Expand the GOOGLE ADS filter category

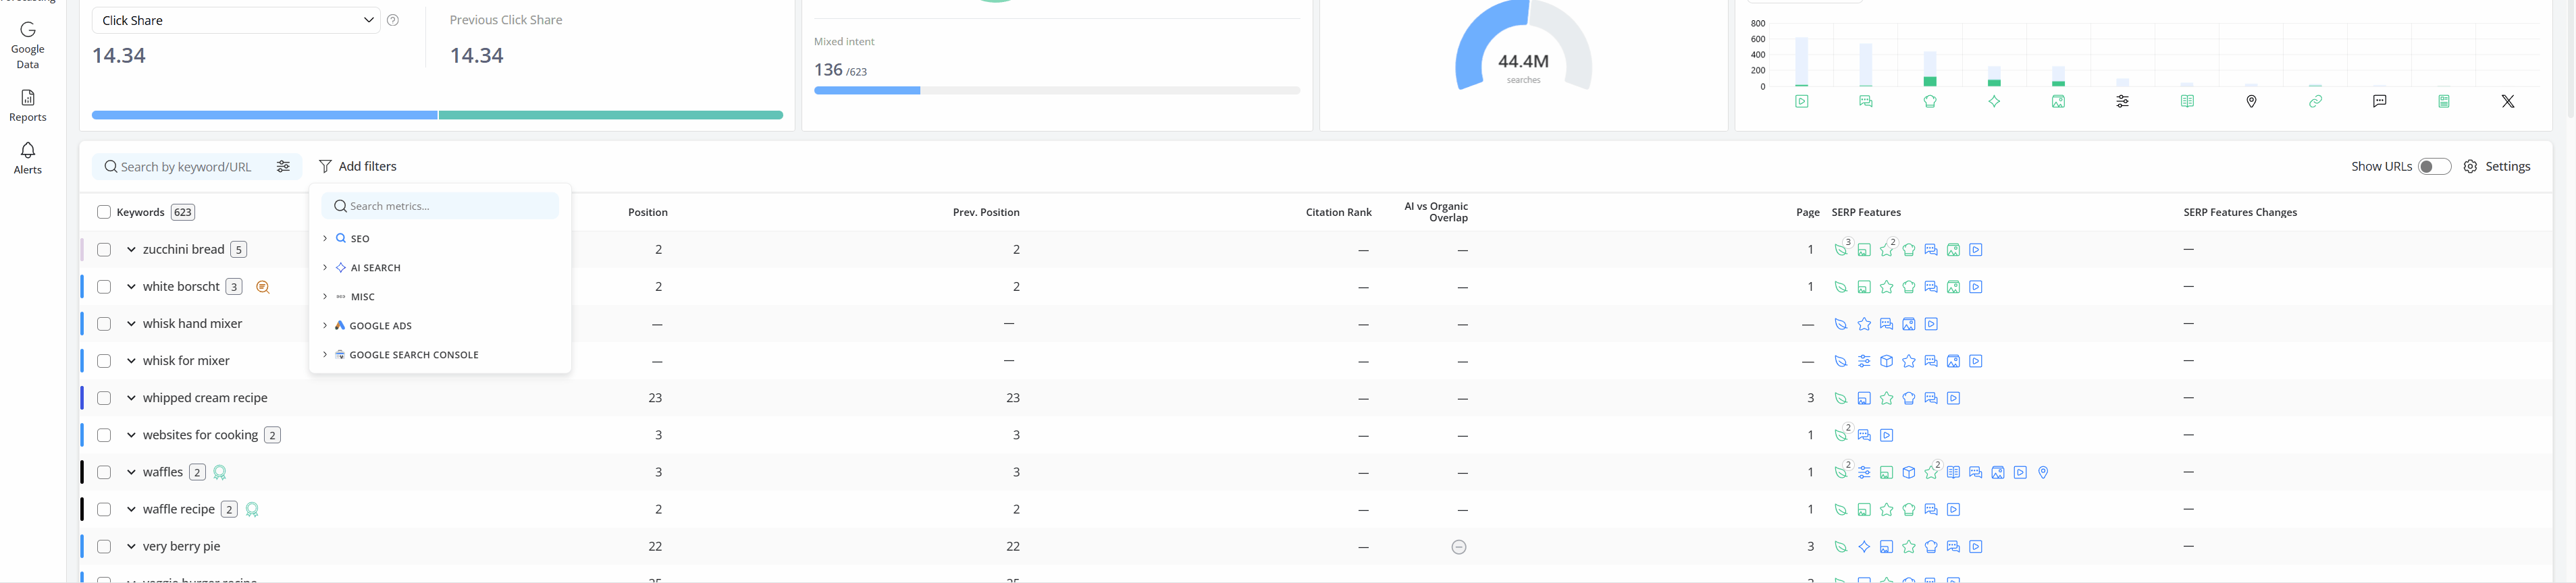[325, 325]
